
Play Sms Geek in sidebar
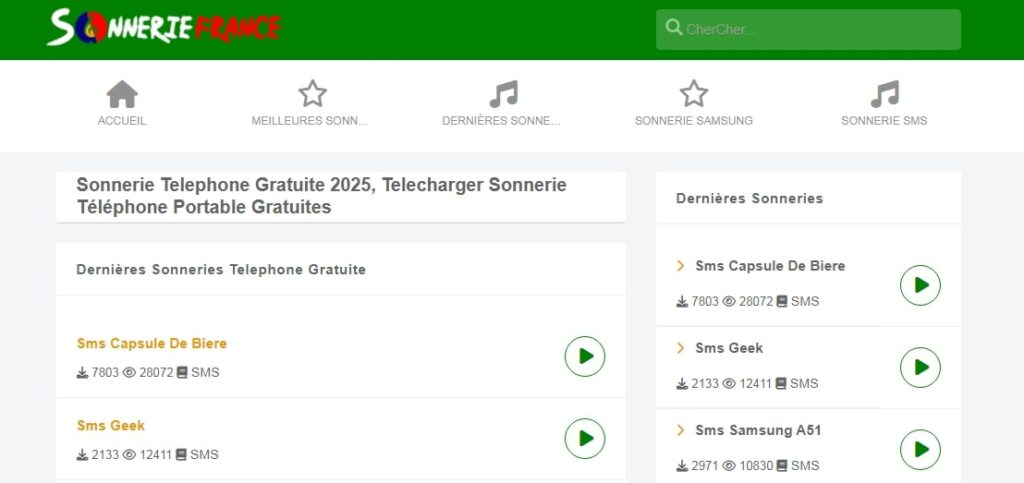tap(920, 367)
